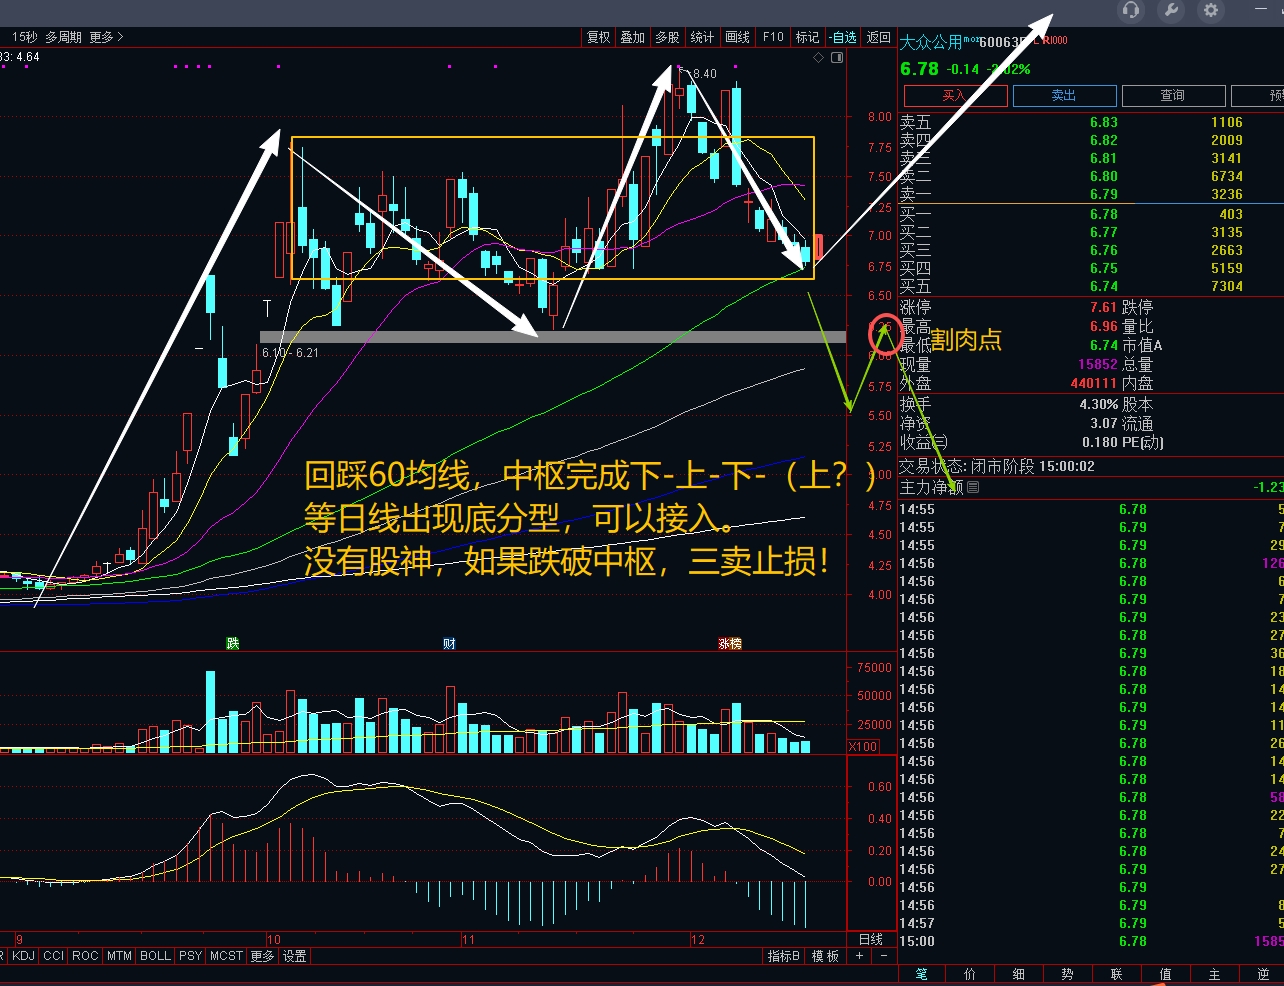
Task: Toggle 自选 watchlist for this stock
Action: pyautogui.click(x=845, y=37)
